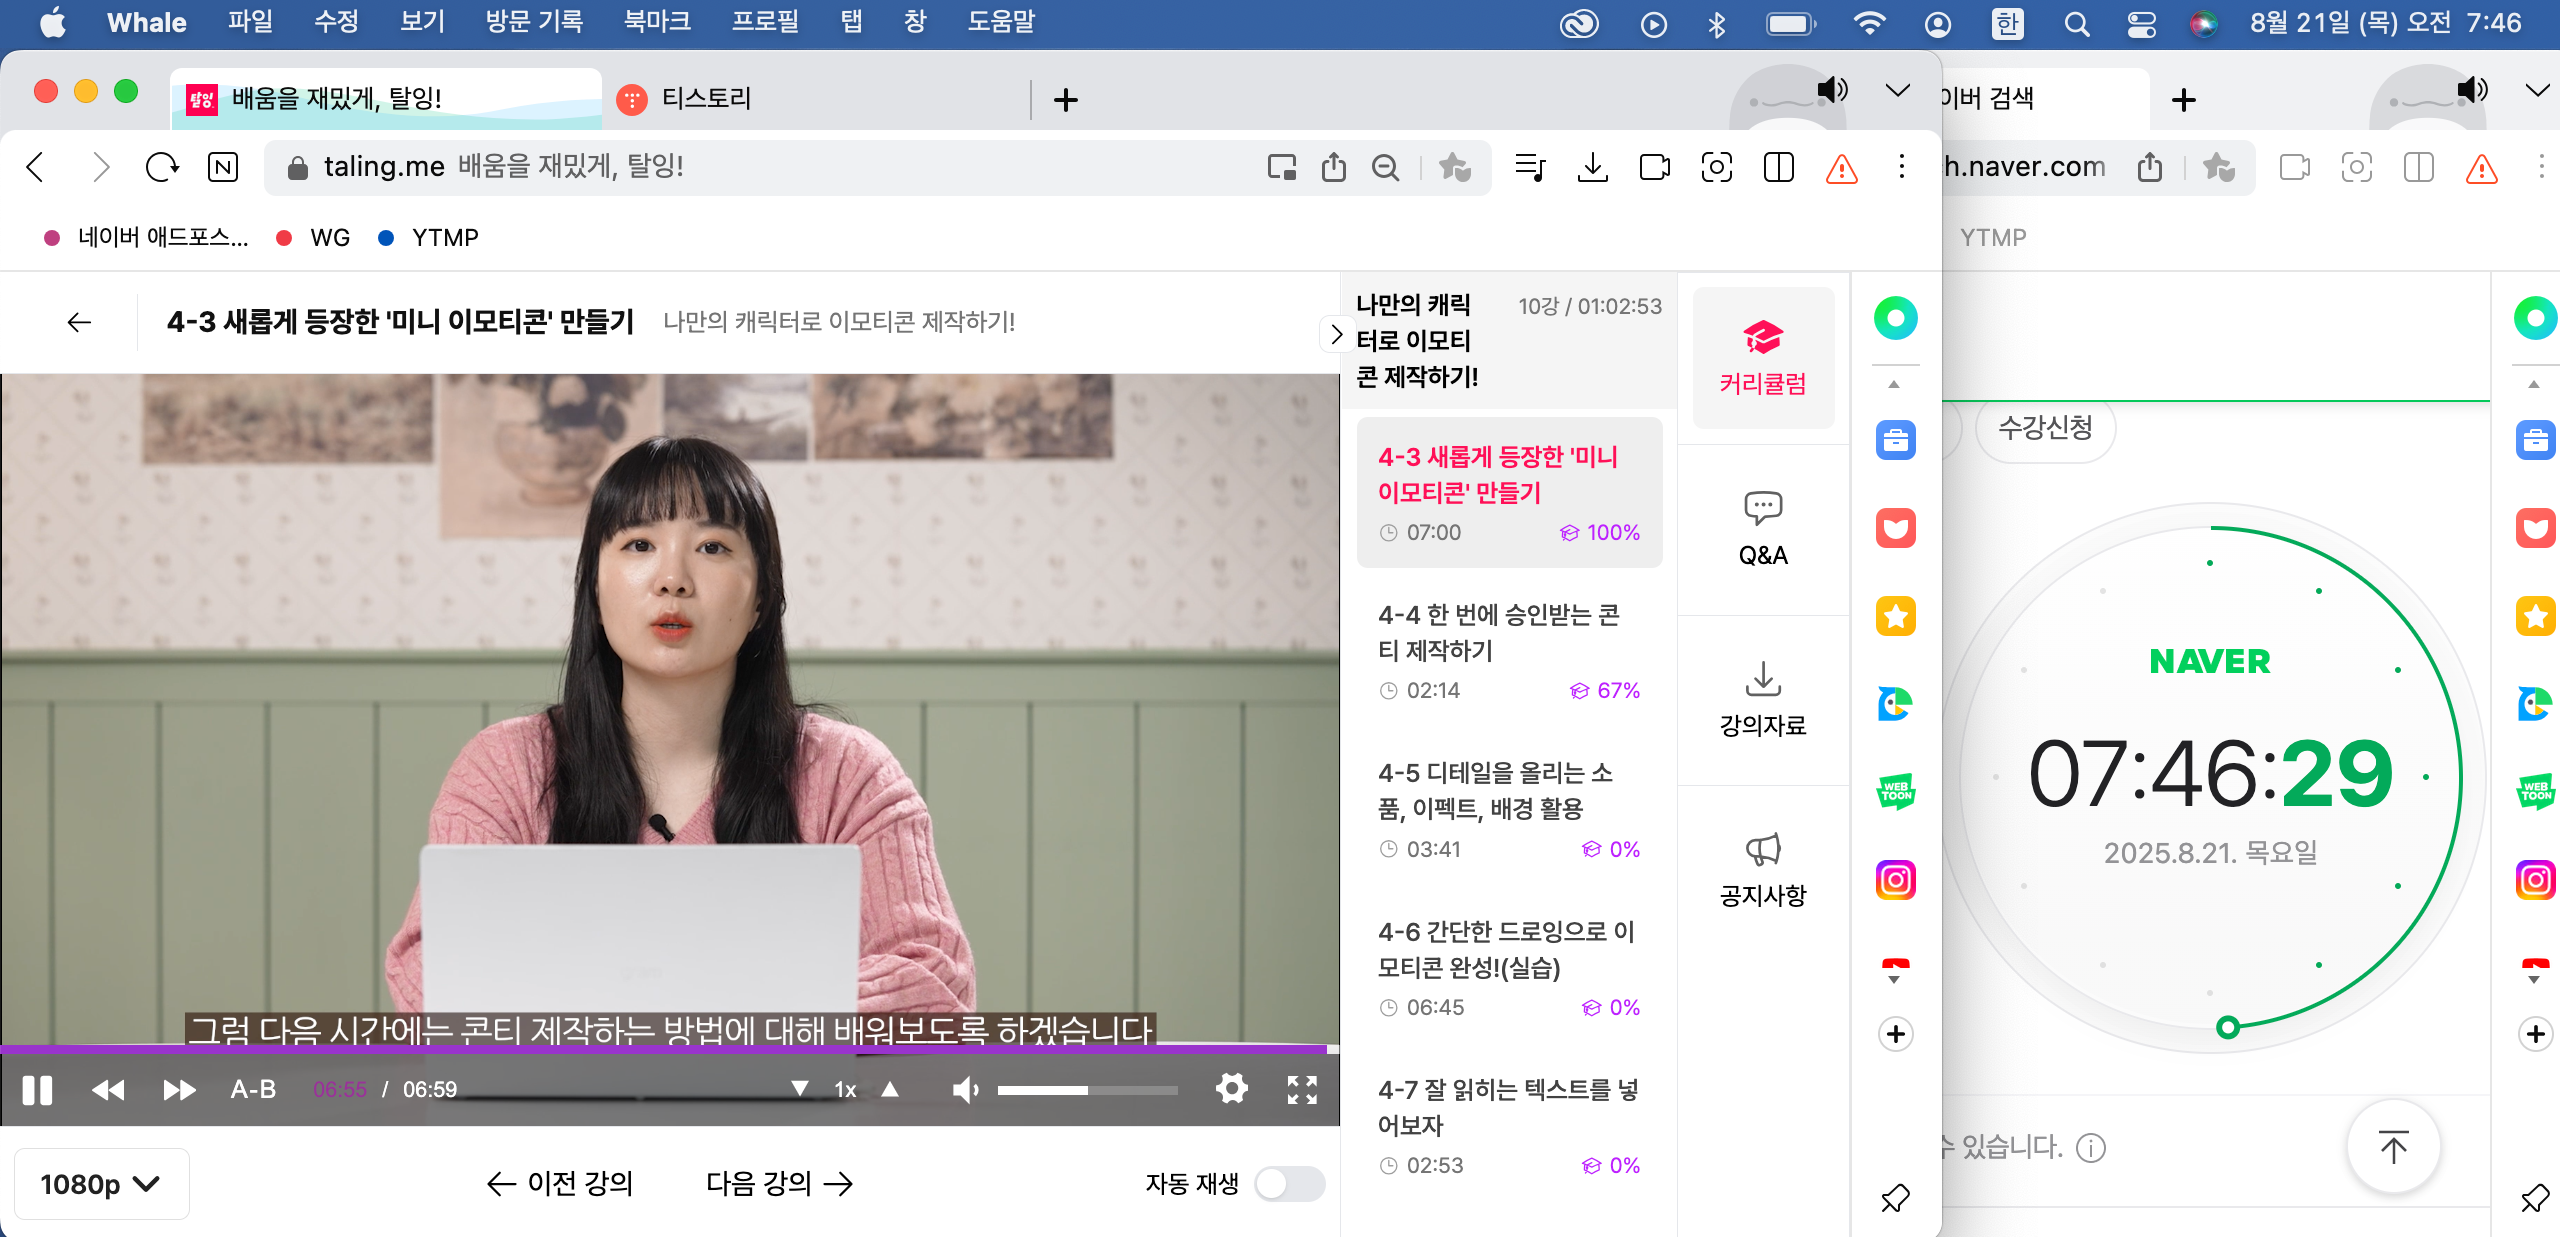This screenshot has height=1237, width=2560.
Task: Click the fast-forward button in player
Action: click(179, 1090)
